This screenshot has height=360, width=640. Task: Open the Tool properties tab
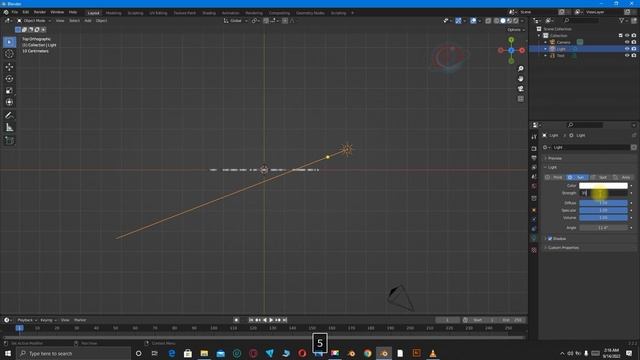pos(534,137)
